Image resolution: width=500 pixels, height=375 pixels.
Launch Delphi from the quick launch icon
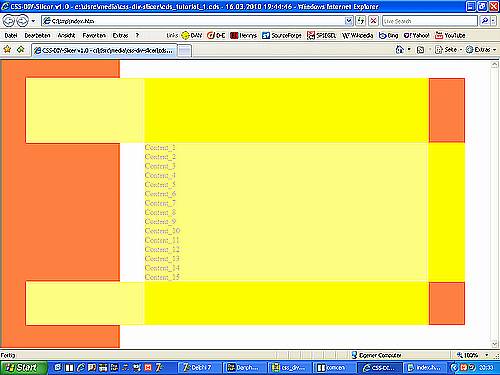point(159,367)
